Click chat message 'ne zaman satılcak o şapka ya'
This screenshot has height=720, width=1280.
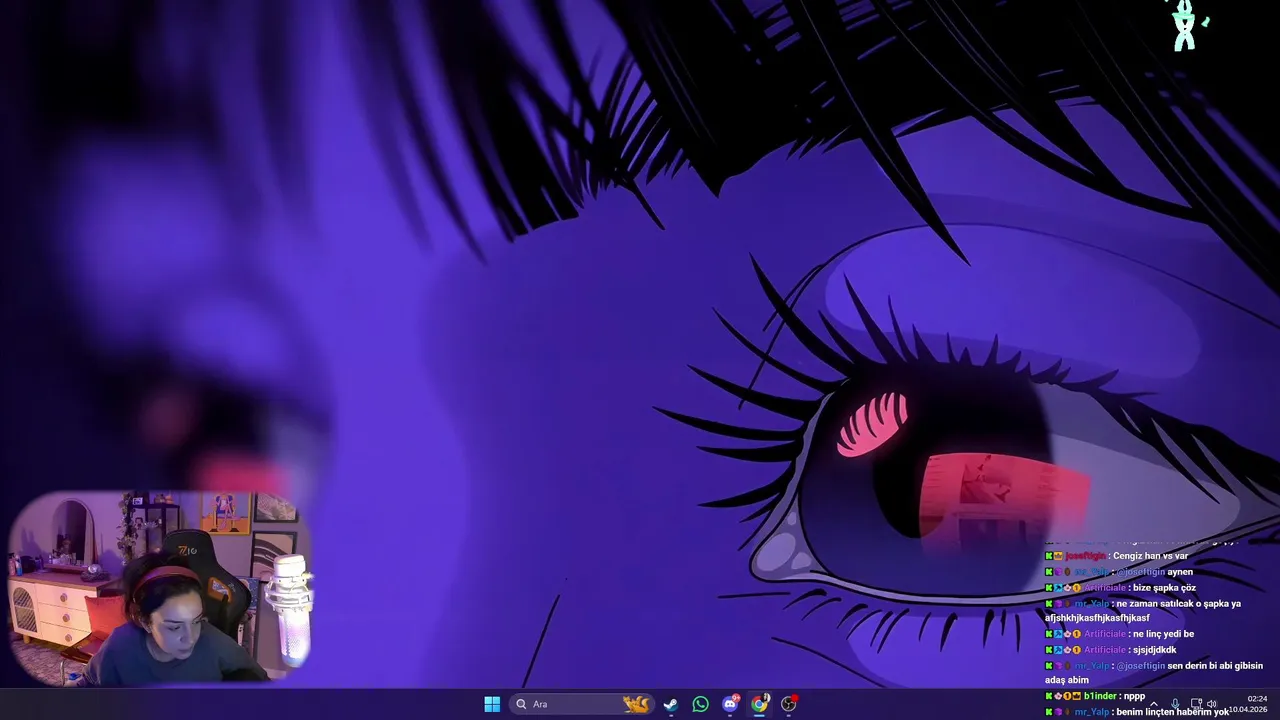(1178, 604)
